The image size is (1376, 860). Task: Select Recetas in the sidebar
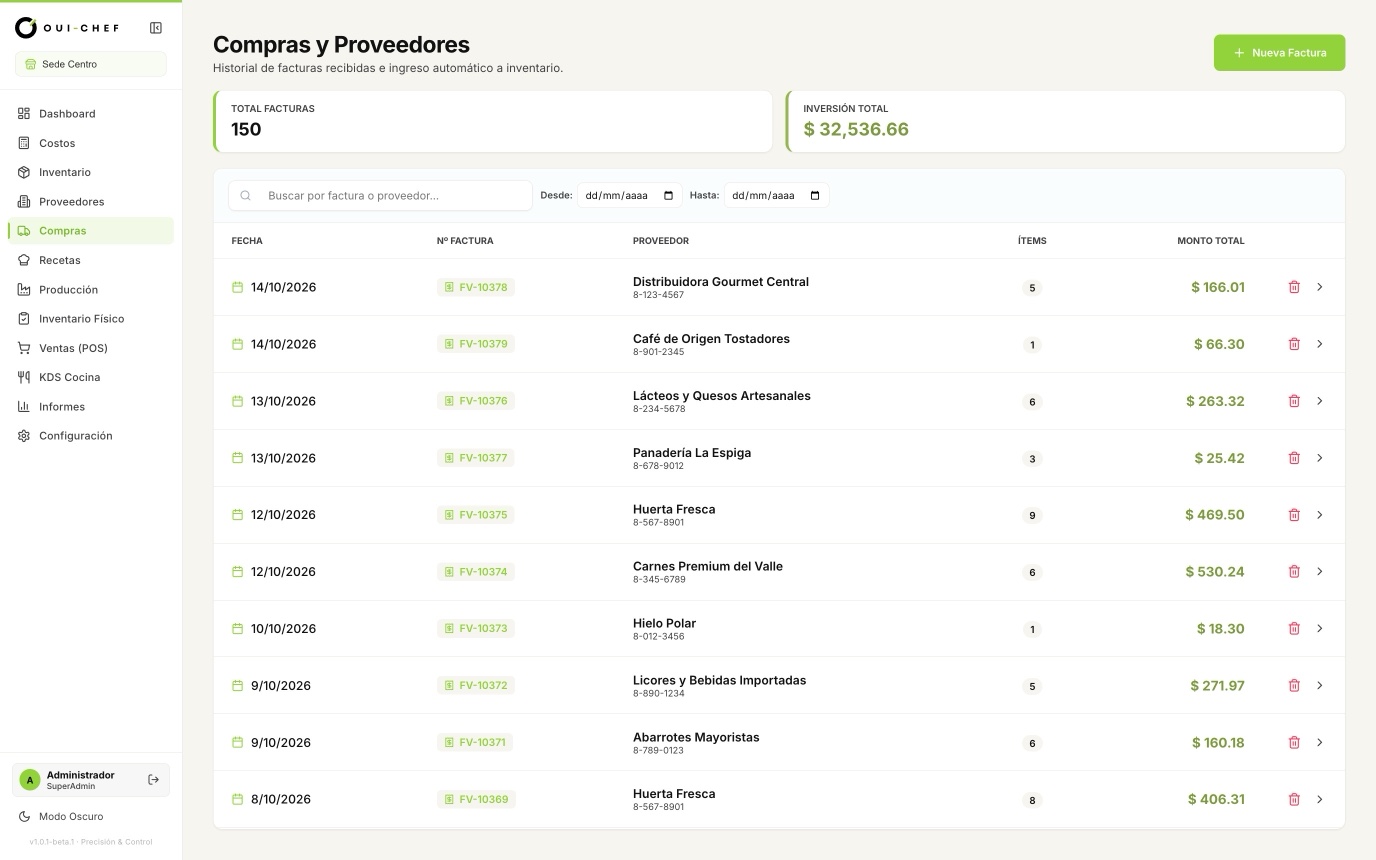point(91,260)
